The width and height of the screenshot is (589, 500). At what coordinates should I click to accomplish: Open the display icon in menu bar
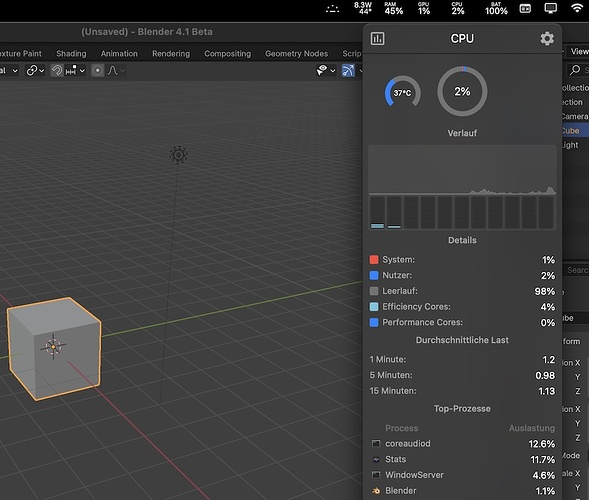coord(551,8)
